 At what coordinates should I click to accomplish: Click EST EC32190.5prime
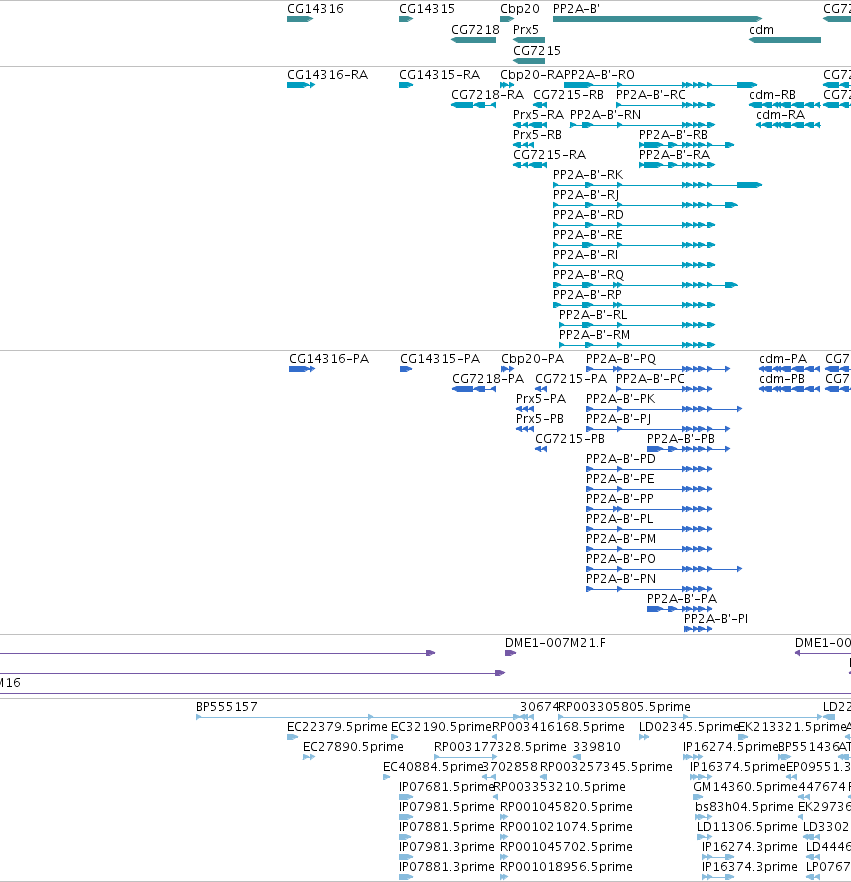tap(442, 727)
